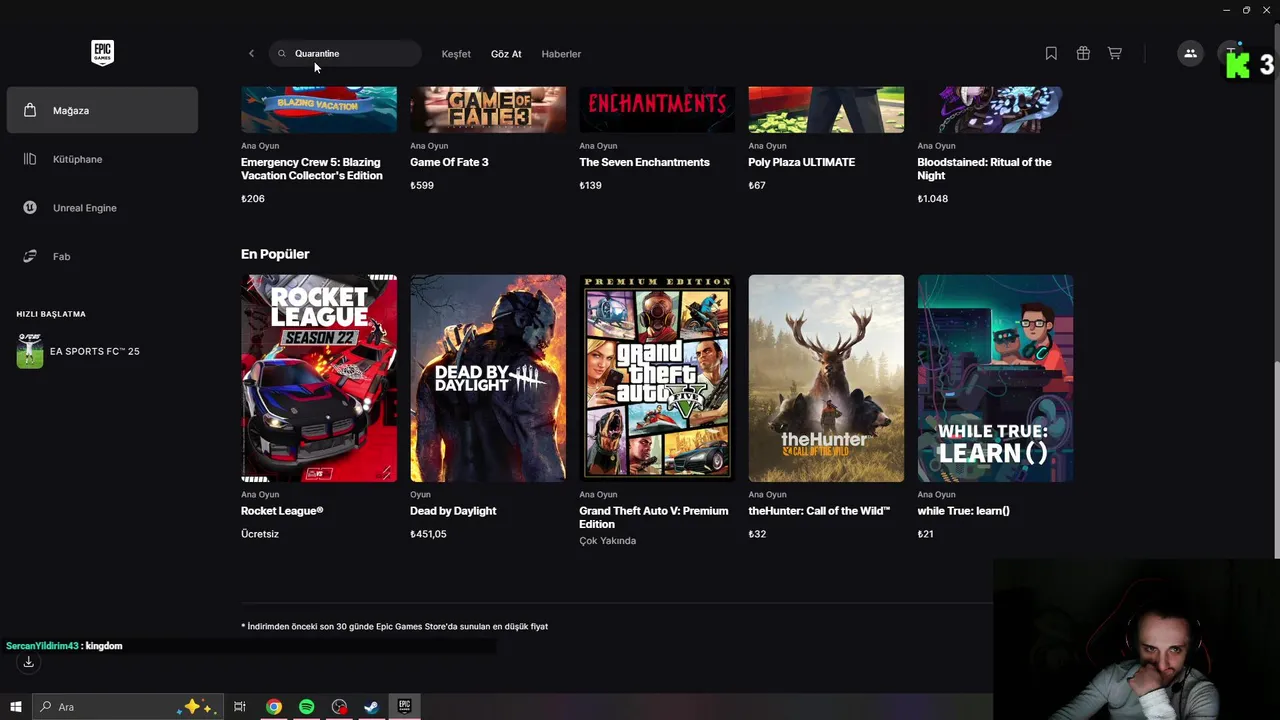Open Poly Plaza ULTIMATE thumbnail
Screen dimensions: 1280x720
826,110
